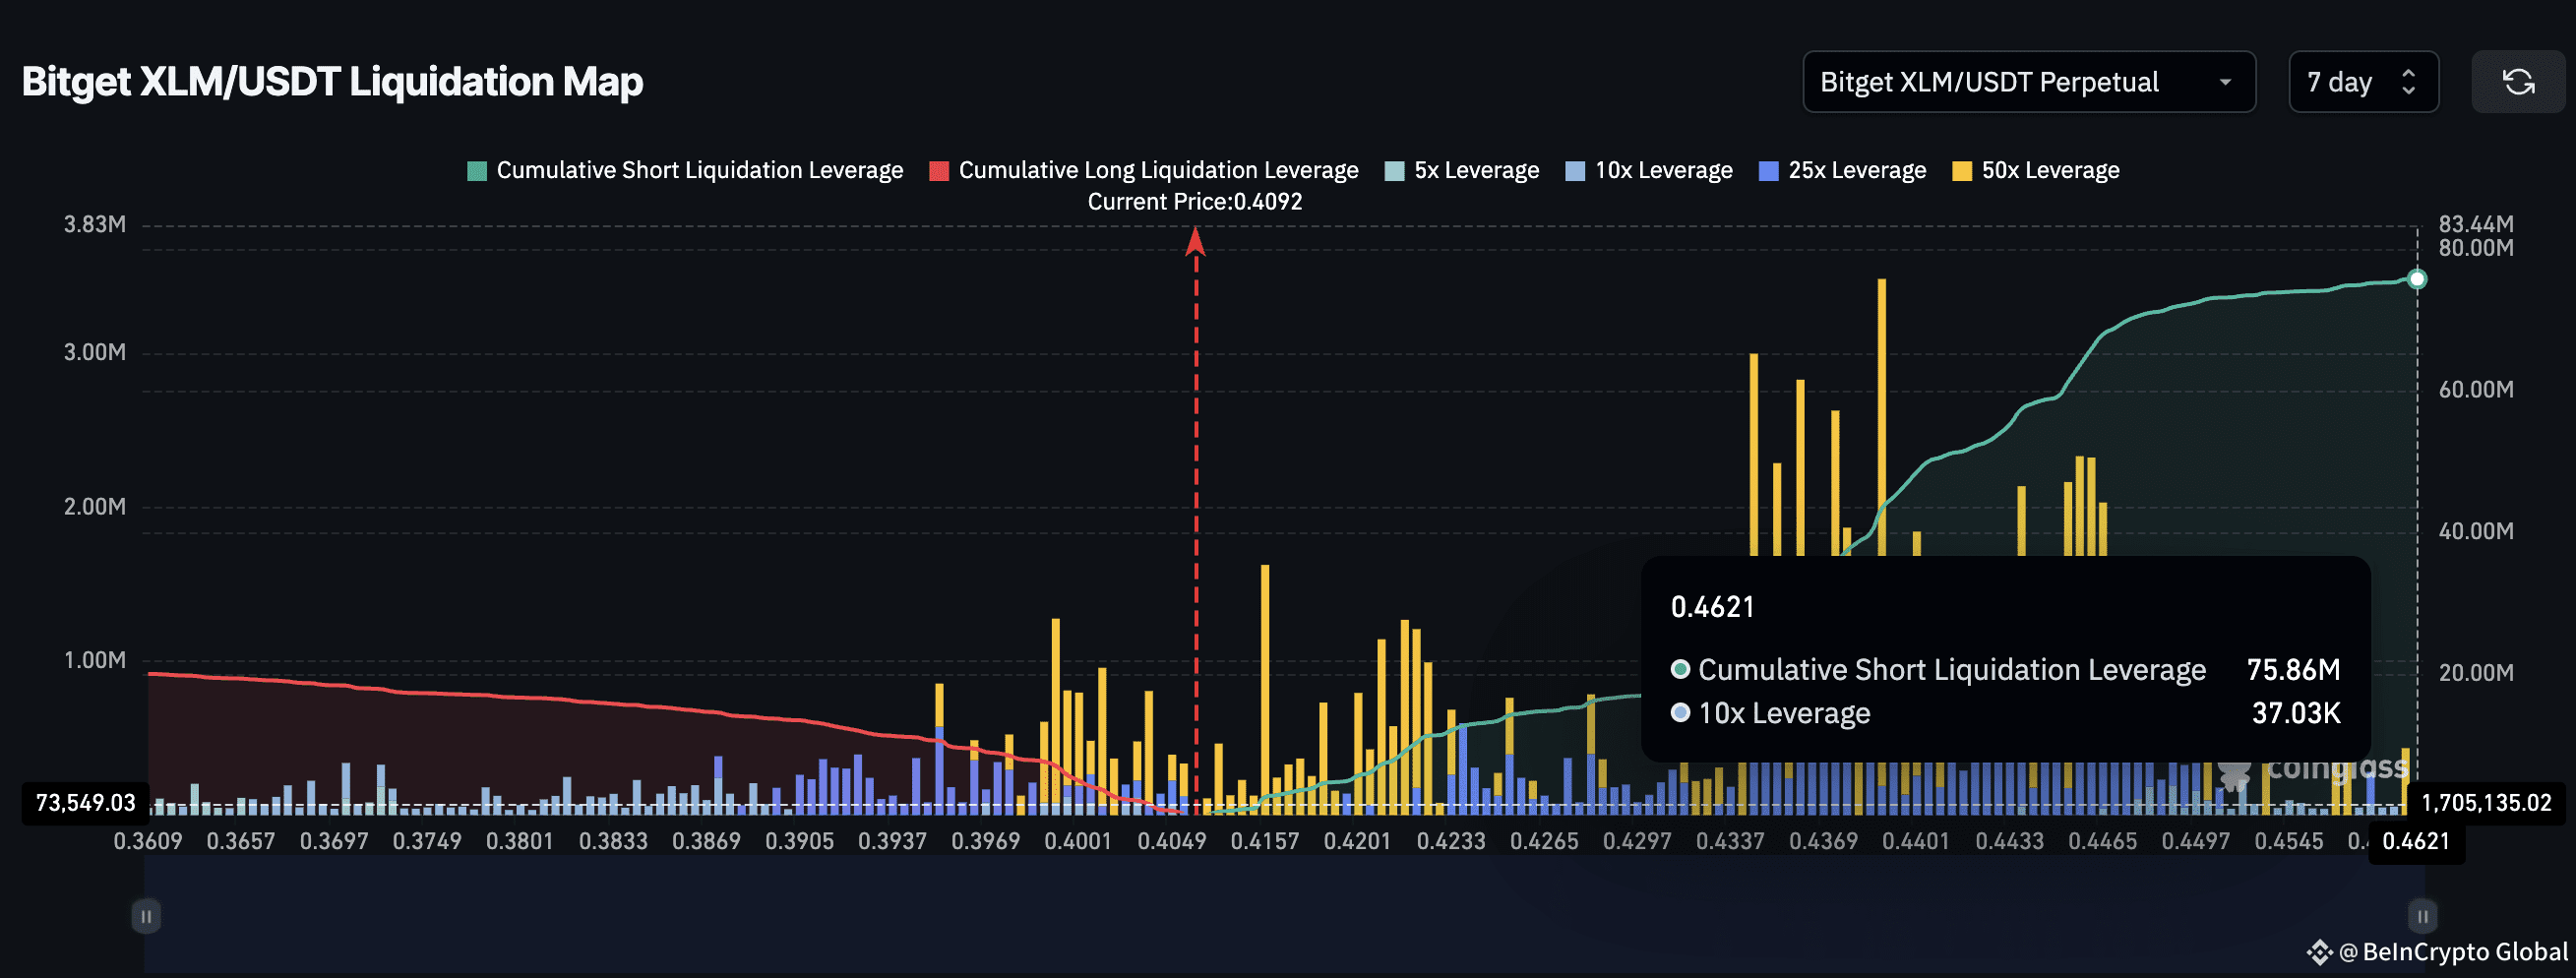2576x978 pixels.
Task: Click the 83.44M right axis label
Action: pos(2476,224)
